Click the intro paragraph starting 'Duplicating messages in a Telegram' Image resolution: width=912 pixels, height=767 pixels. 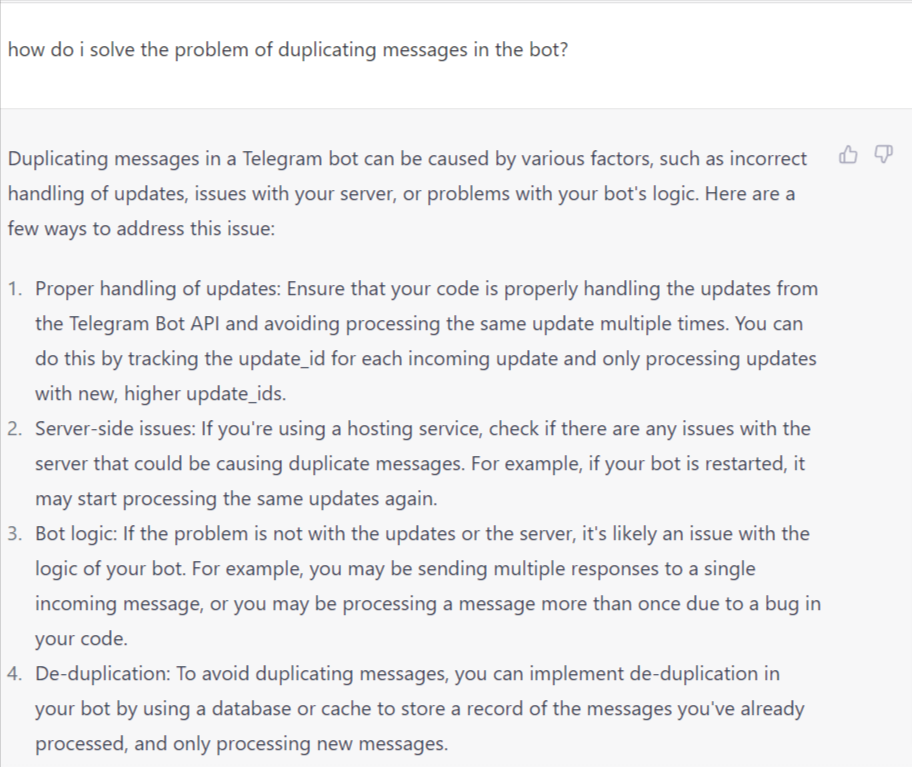[x=407, y=193]
